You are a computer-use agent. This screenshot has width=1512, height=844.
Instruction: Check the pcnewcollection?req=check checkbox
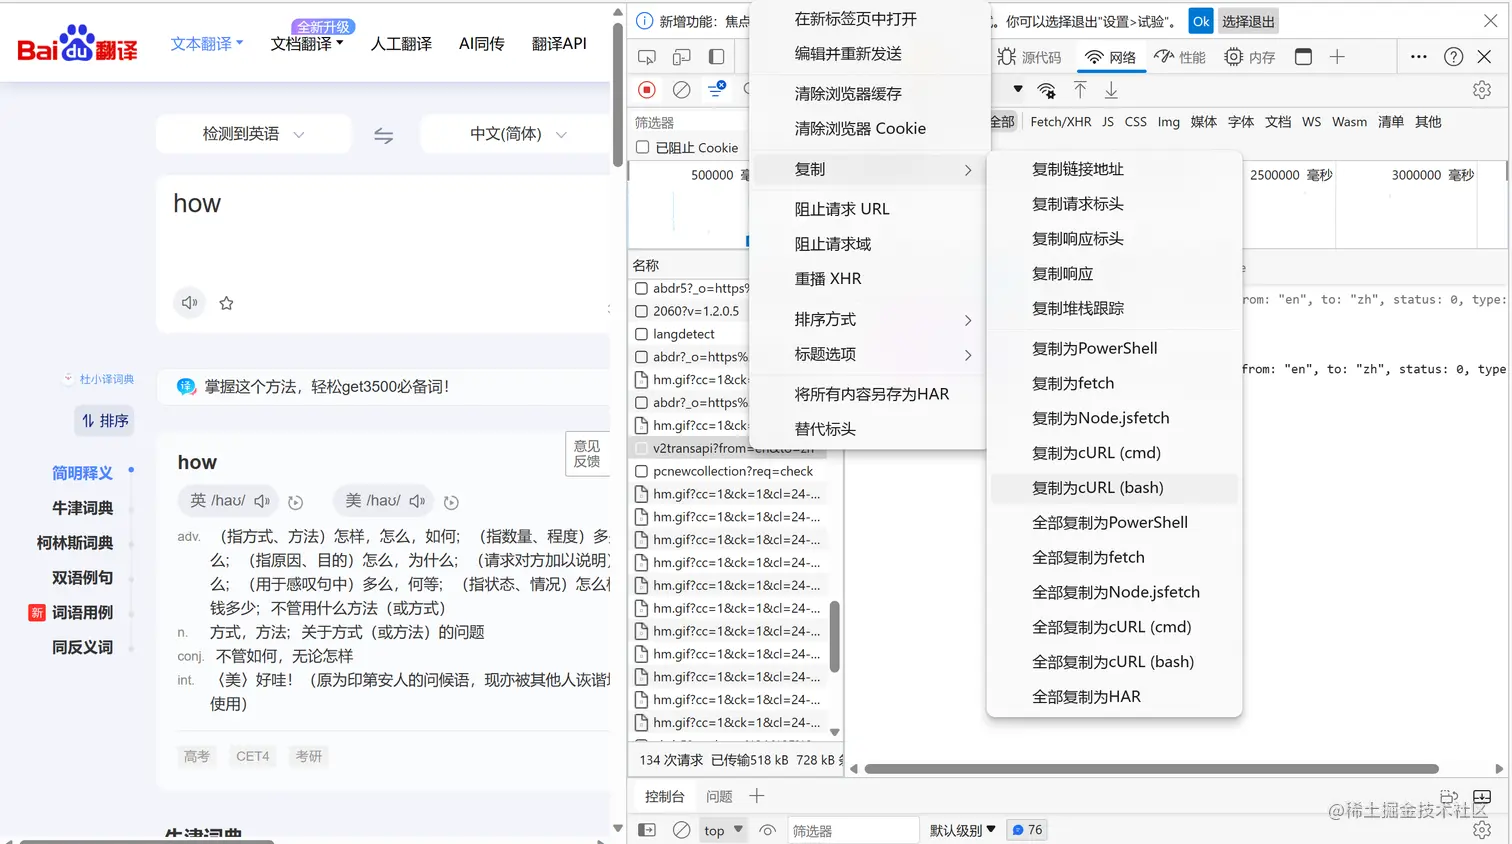pos(642,471)
